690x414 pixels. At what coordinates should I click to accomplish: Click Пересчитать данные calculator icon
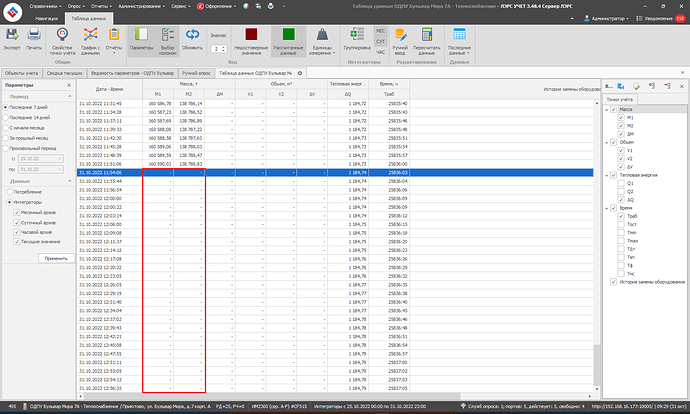point(426,35)
